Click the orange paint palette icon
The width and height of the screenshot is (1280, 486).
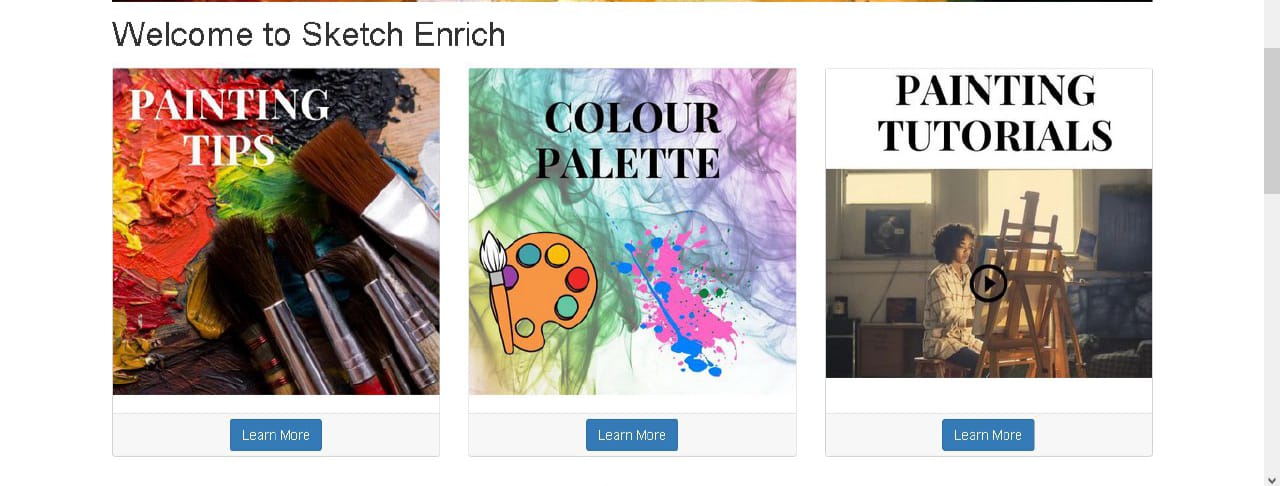point(546,292)
